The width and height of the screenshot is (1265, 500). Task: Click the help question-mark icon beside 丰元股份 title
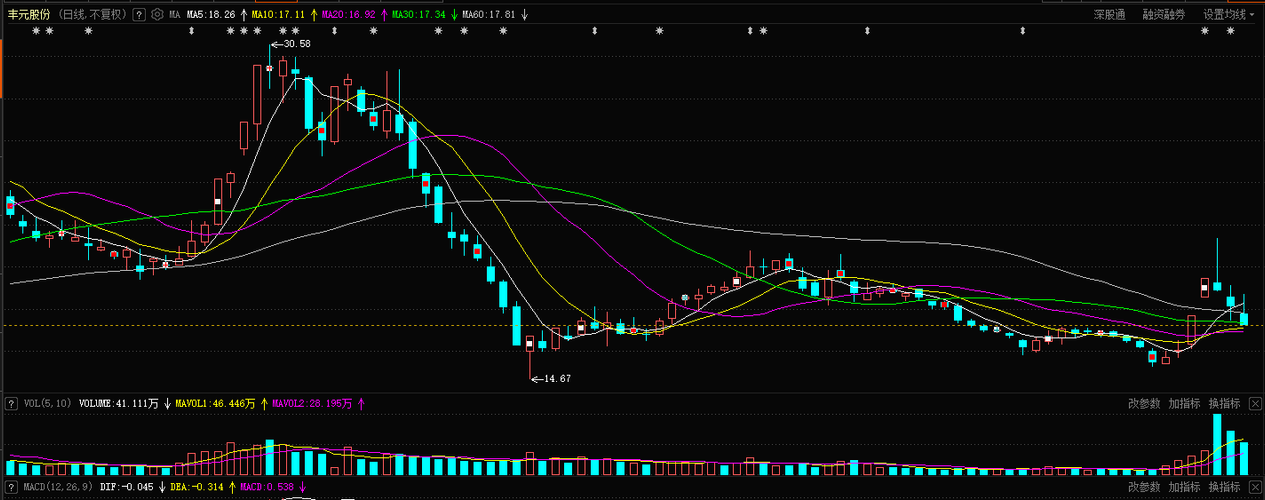coord(139,15)
